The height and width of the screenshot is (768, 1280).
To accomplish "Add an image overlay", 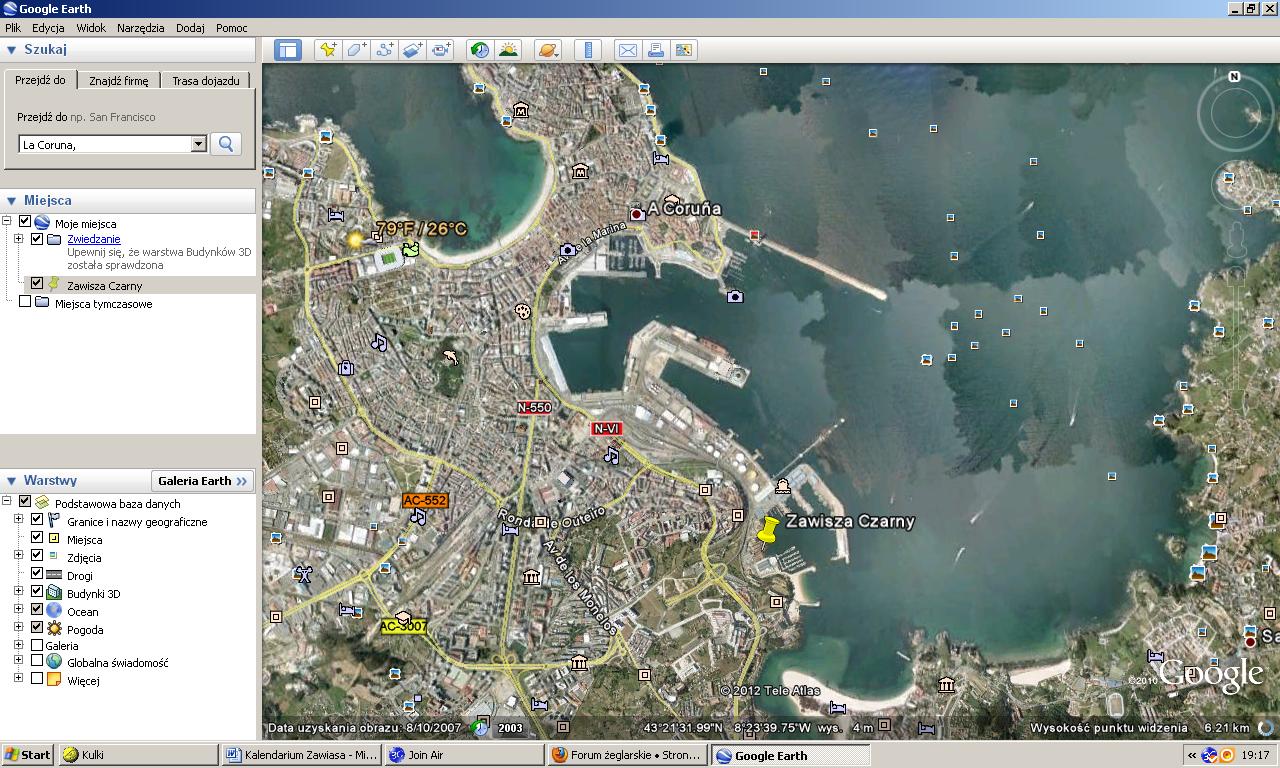I will click(x=412, y=50).
